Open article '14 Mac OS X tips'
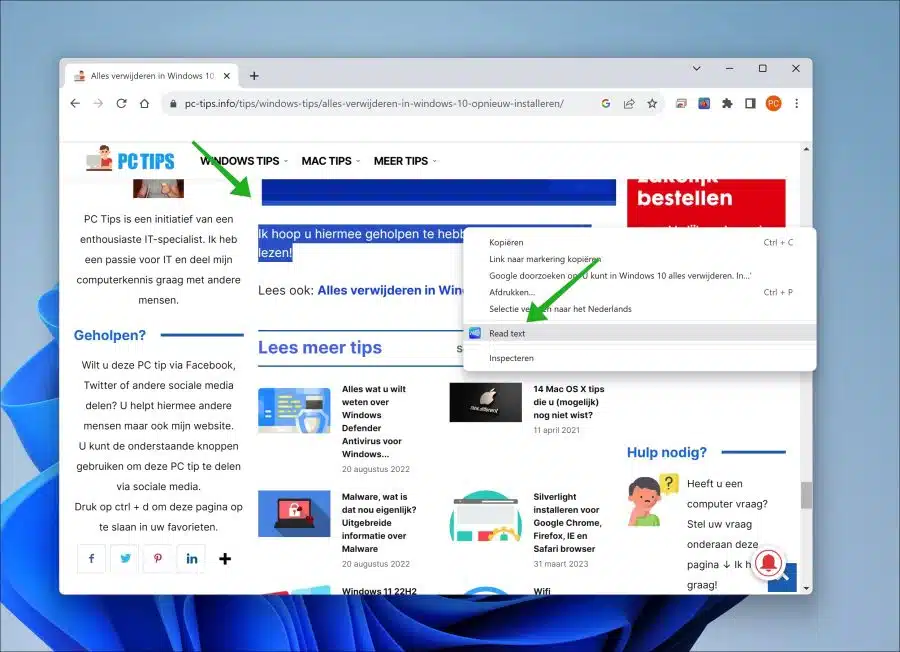Viewport: 900px width, 652px height. [x=568, y=402]
